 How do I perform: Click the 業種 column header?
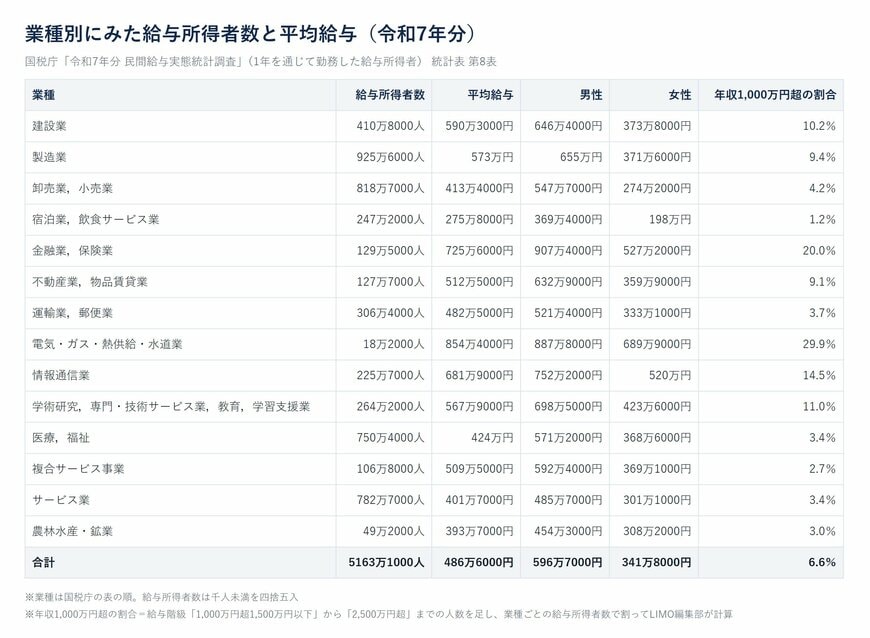[x=43, y=95]
